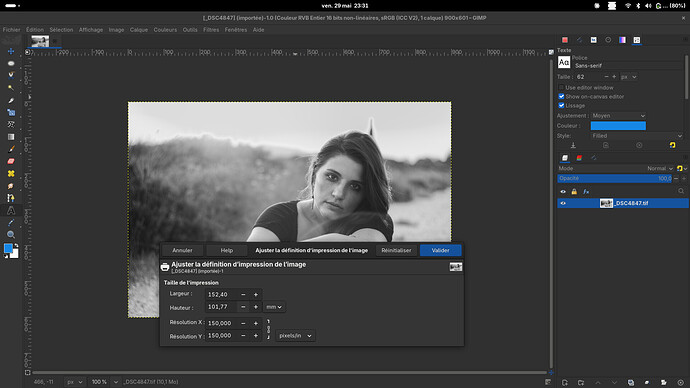690x388 pixels.
Task: Open the Calque menu
Action: point(139,30)
